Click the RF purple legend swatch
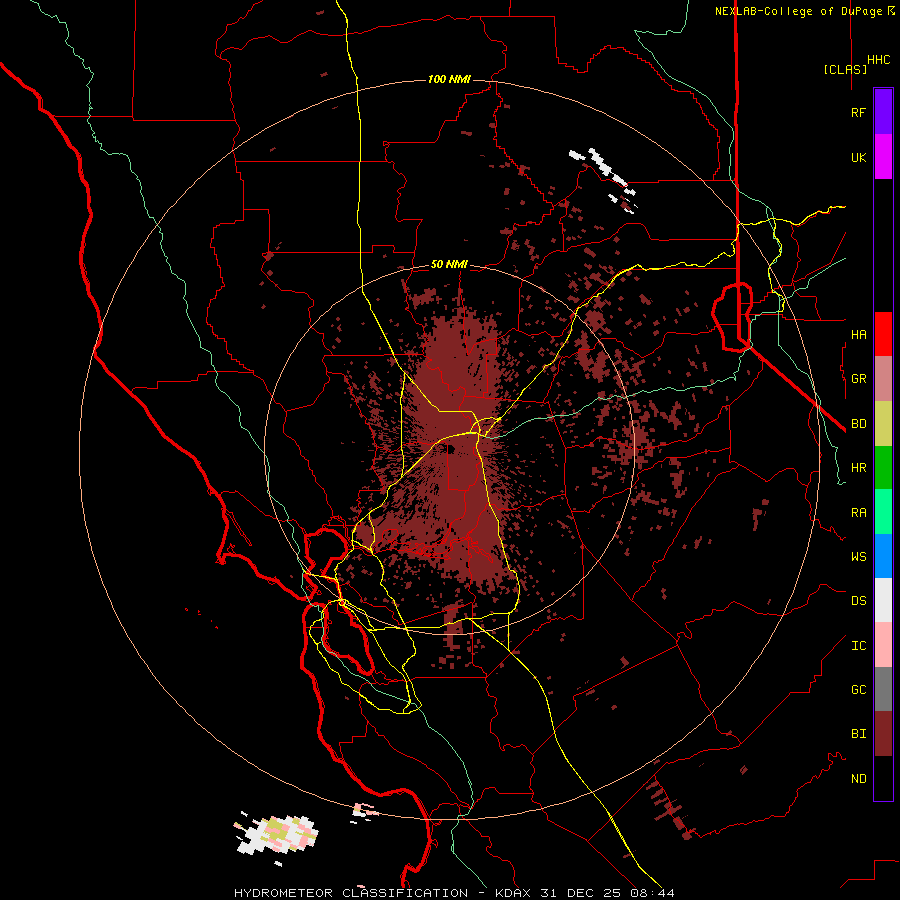This screenshot has height=900, width=900. [x=883, y=112]
